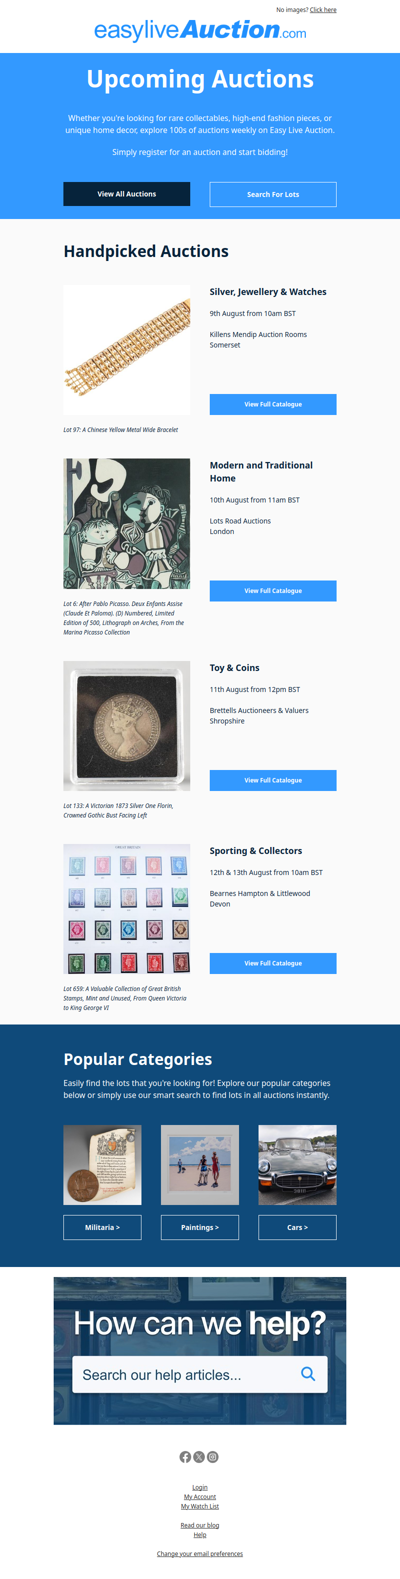Select the British stamps collection image
This screenshot has height=1579, width=400.
(127, 909)
